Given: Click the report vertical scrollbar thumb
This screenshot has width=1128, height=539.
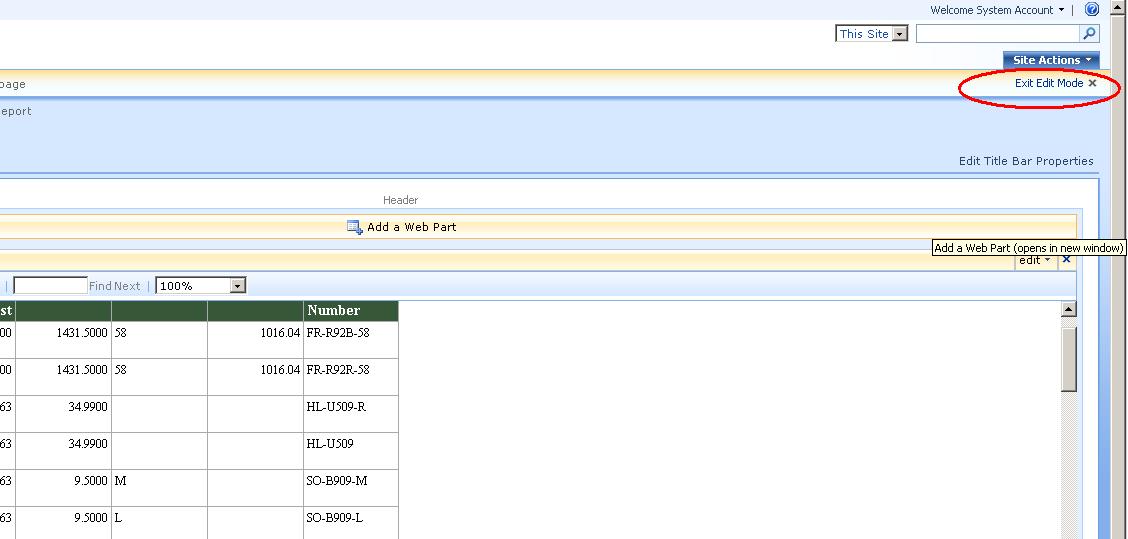Looking at the screenshot, I should coord(1069,360).
